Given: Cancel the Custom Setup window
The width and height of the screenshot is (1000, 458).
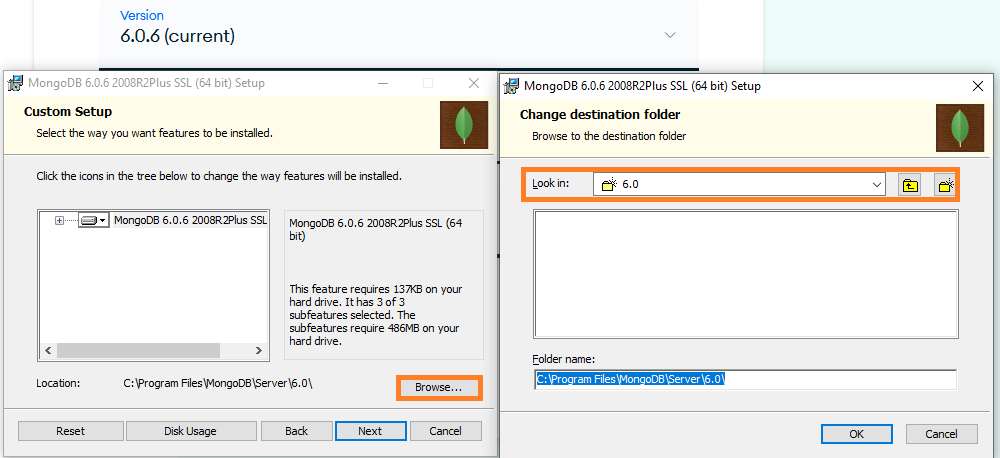Looking at the screenshot, I should [x=445, y=431].
